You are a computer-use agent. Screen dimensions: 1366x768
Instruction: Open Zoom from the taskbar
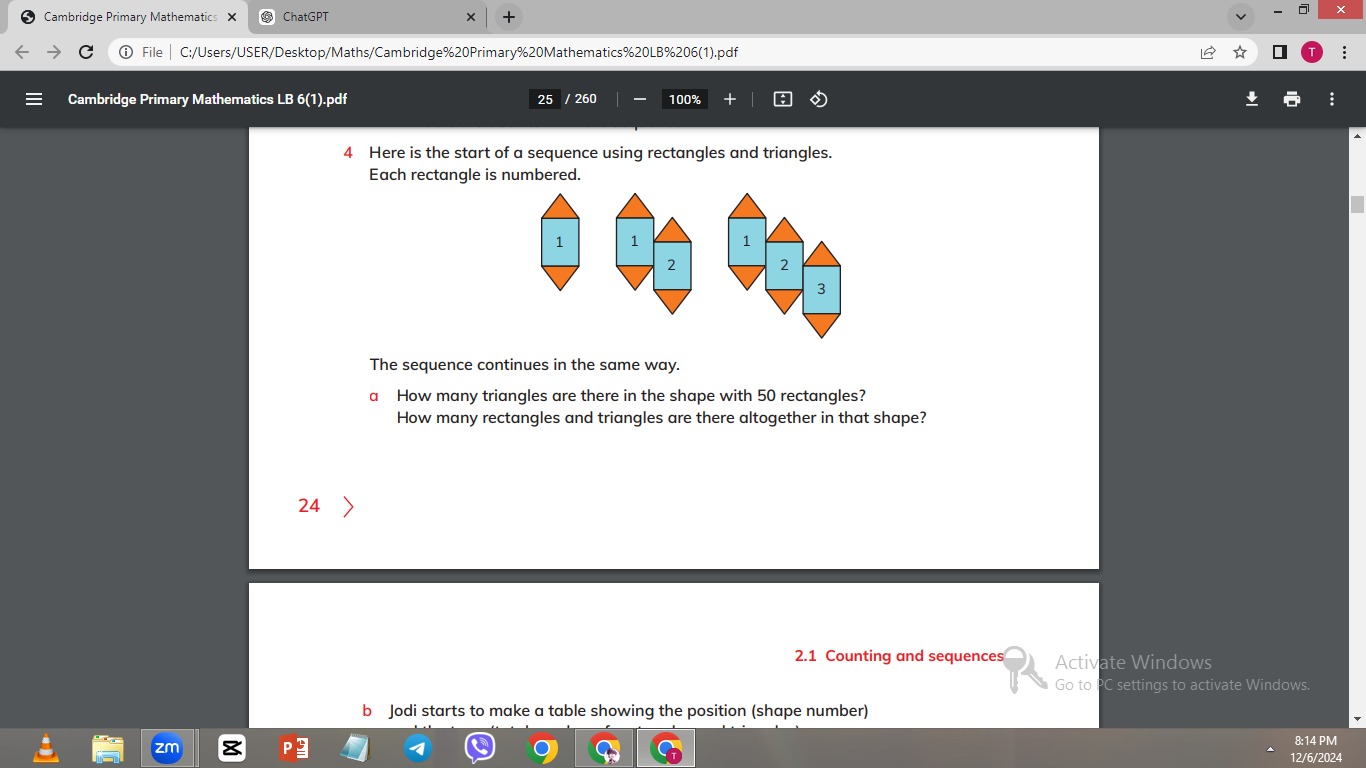(x=167, y=747)
